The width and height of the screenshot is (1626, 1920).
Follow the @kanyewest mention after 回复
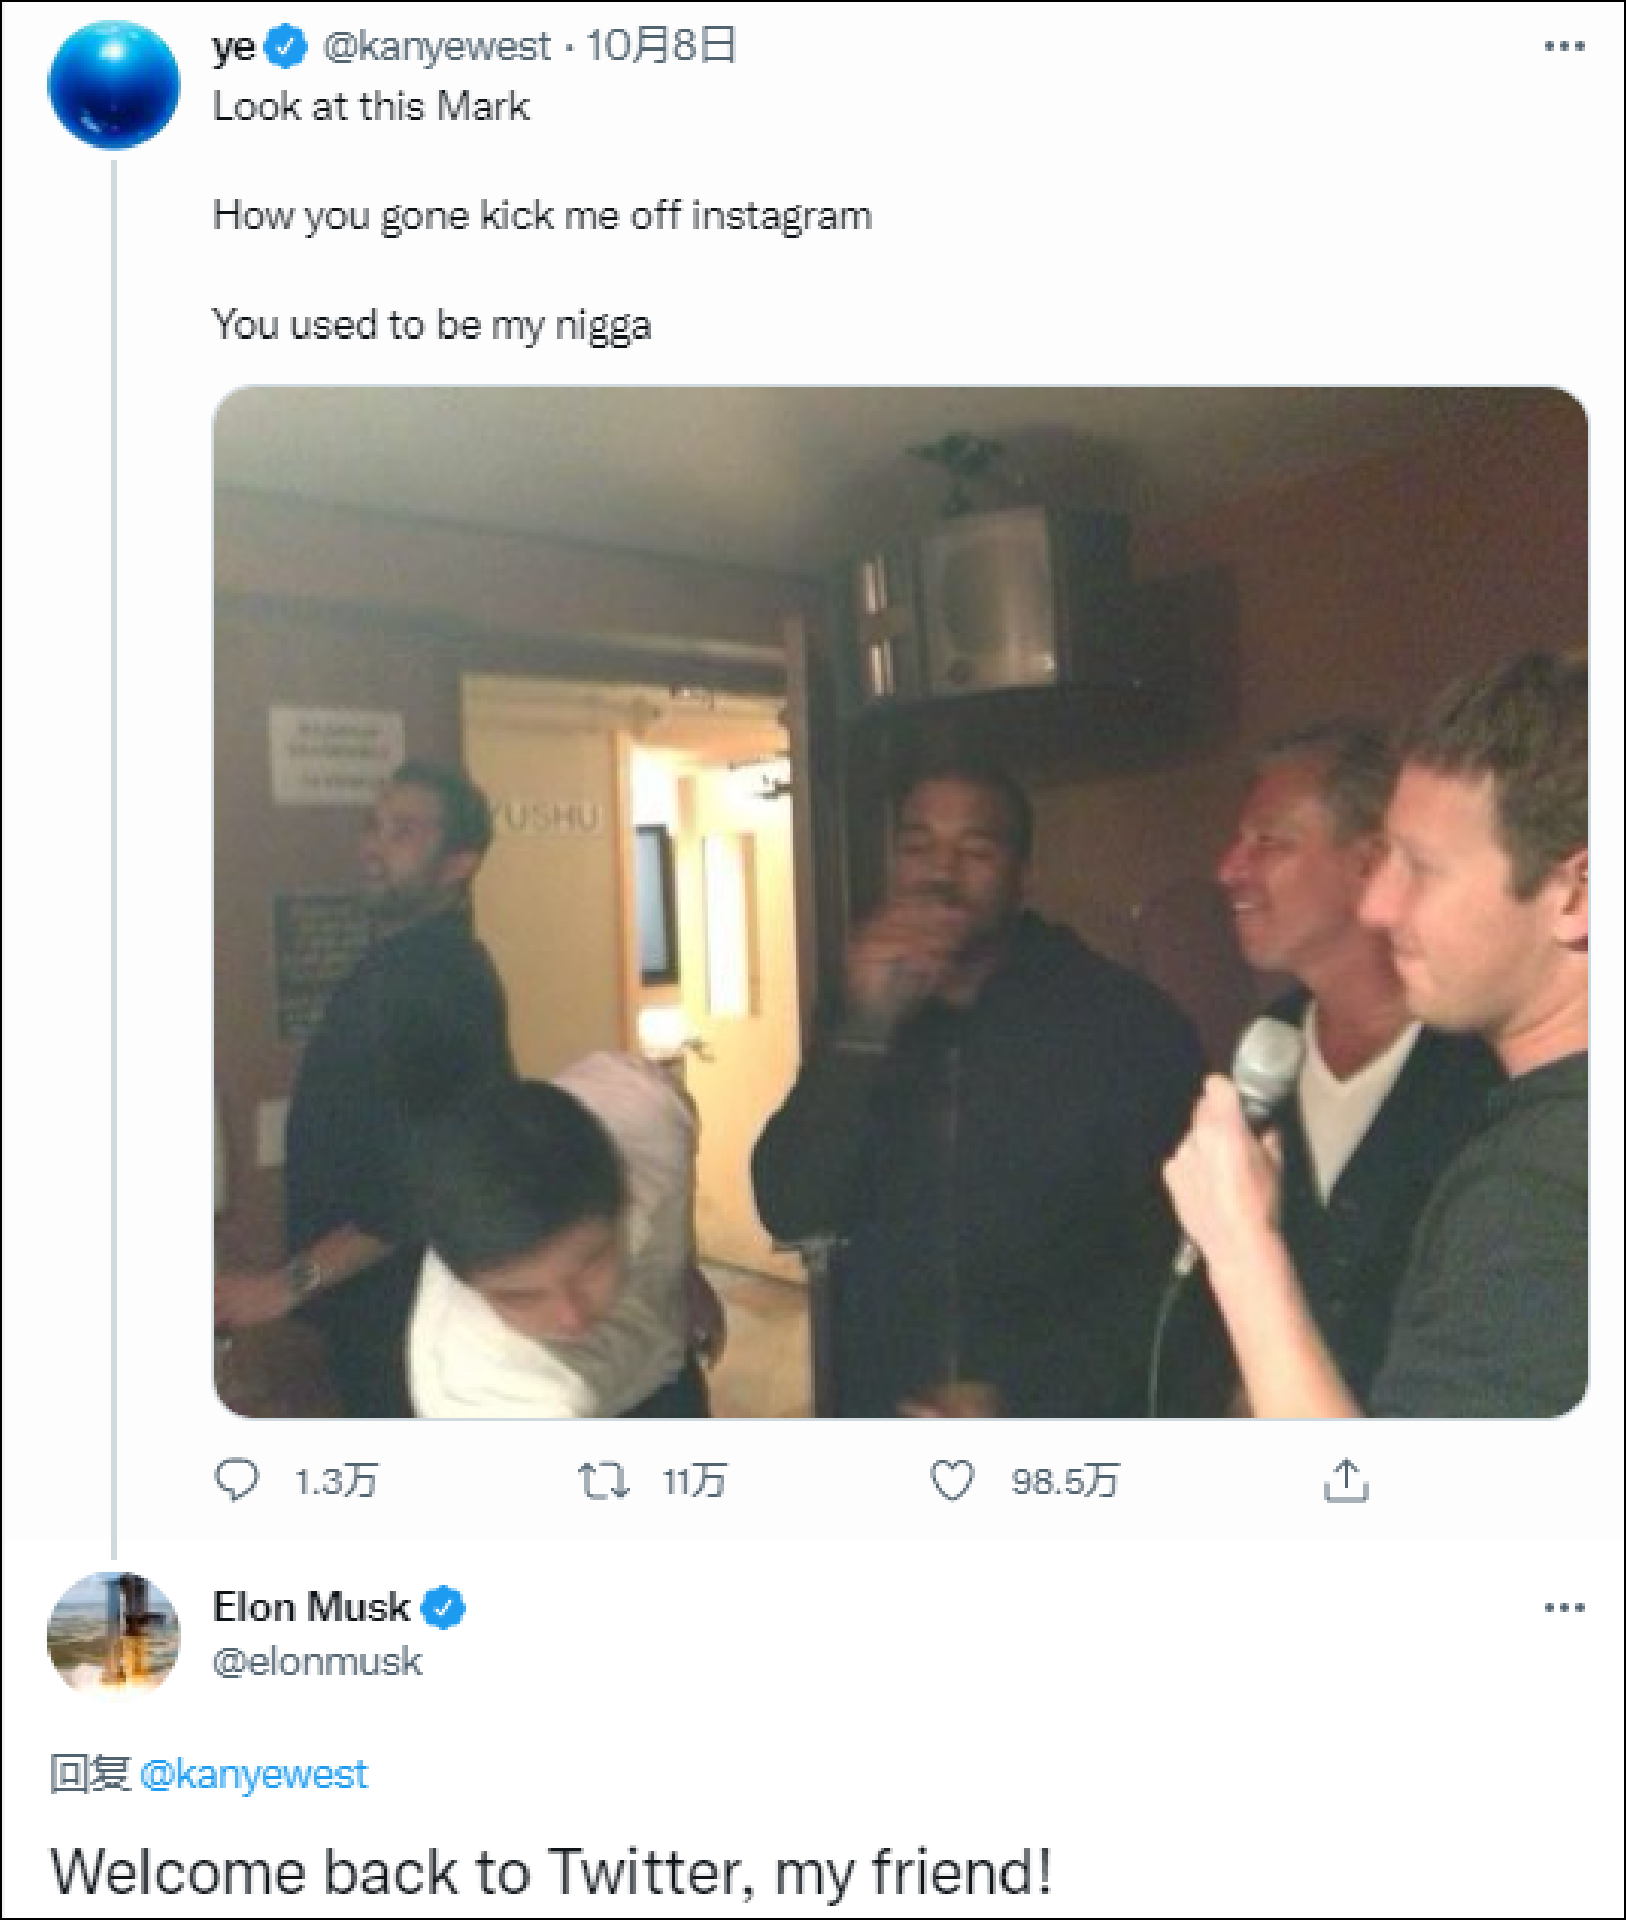[x=254, y=1774]
